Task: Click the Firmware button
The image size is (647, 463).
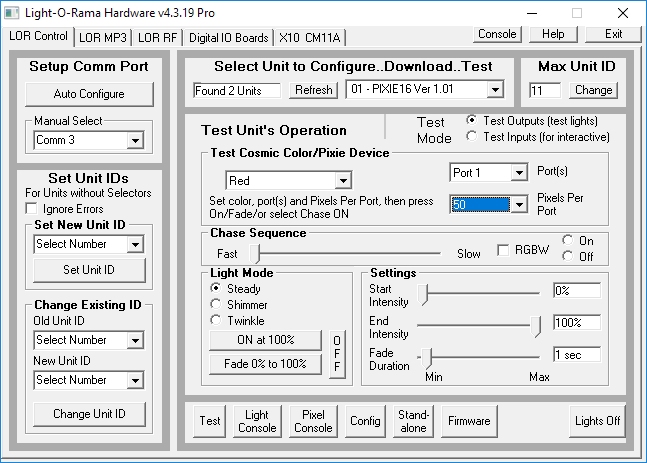Action: (x=470, y=421)
